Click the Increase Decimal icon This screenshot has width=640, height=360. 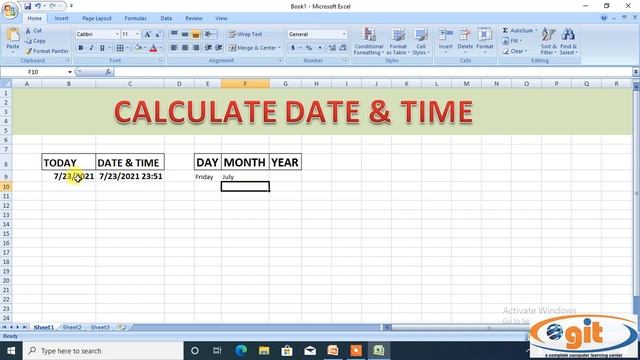click(332, 48)
